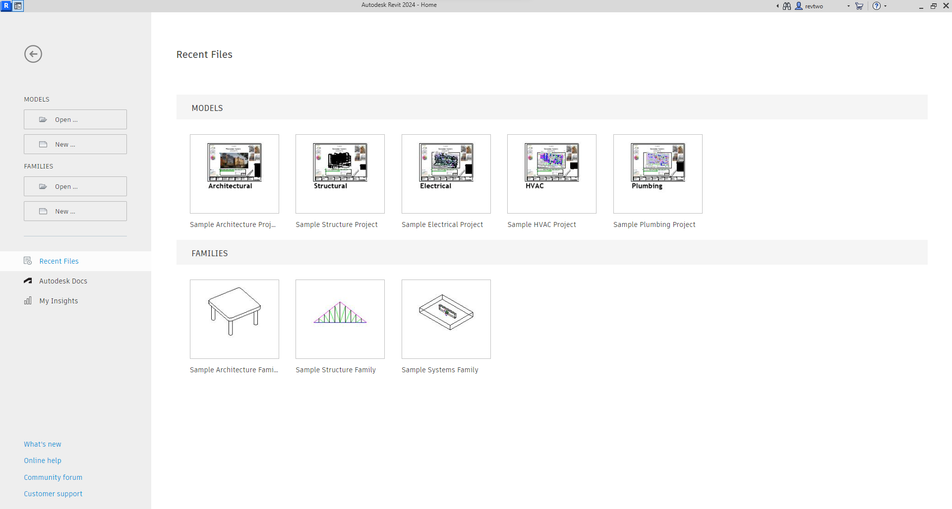Click the binoculars search icon in title bar
The height and width of the screenshot is (509, 952).
pyautogui.click(x=787, y=6)
